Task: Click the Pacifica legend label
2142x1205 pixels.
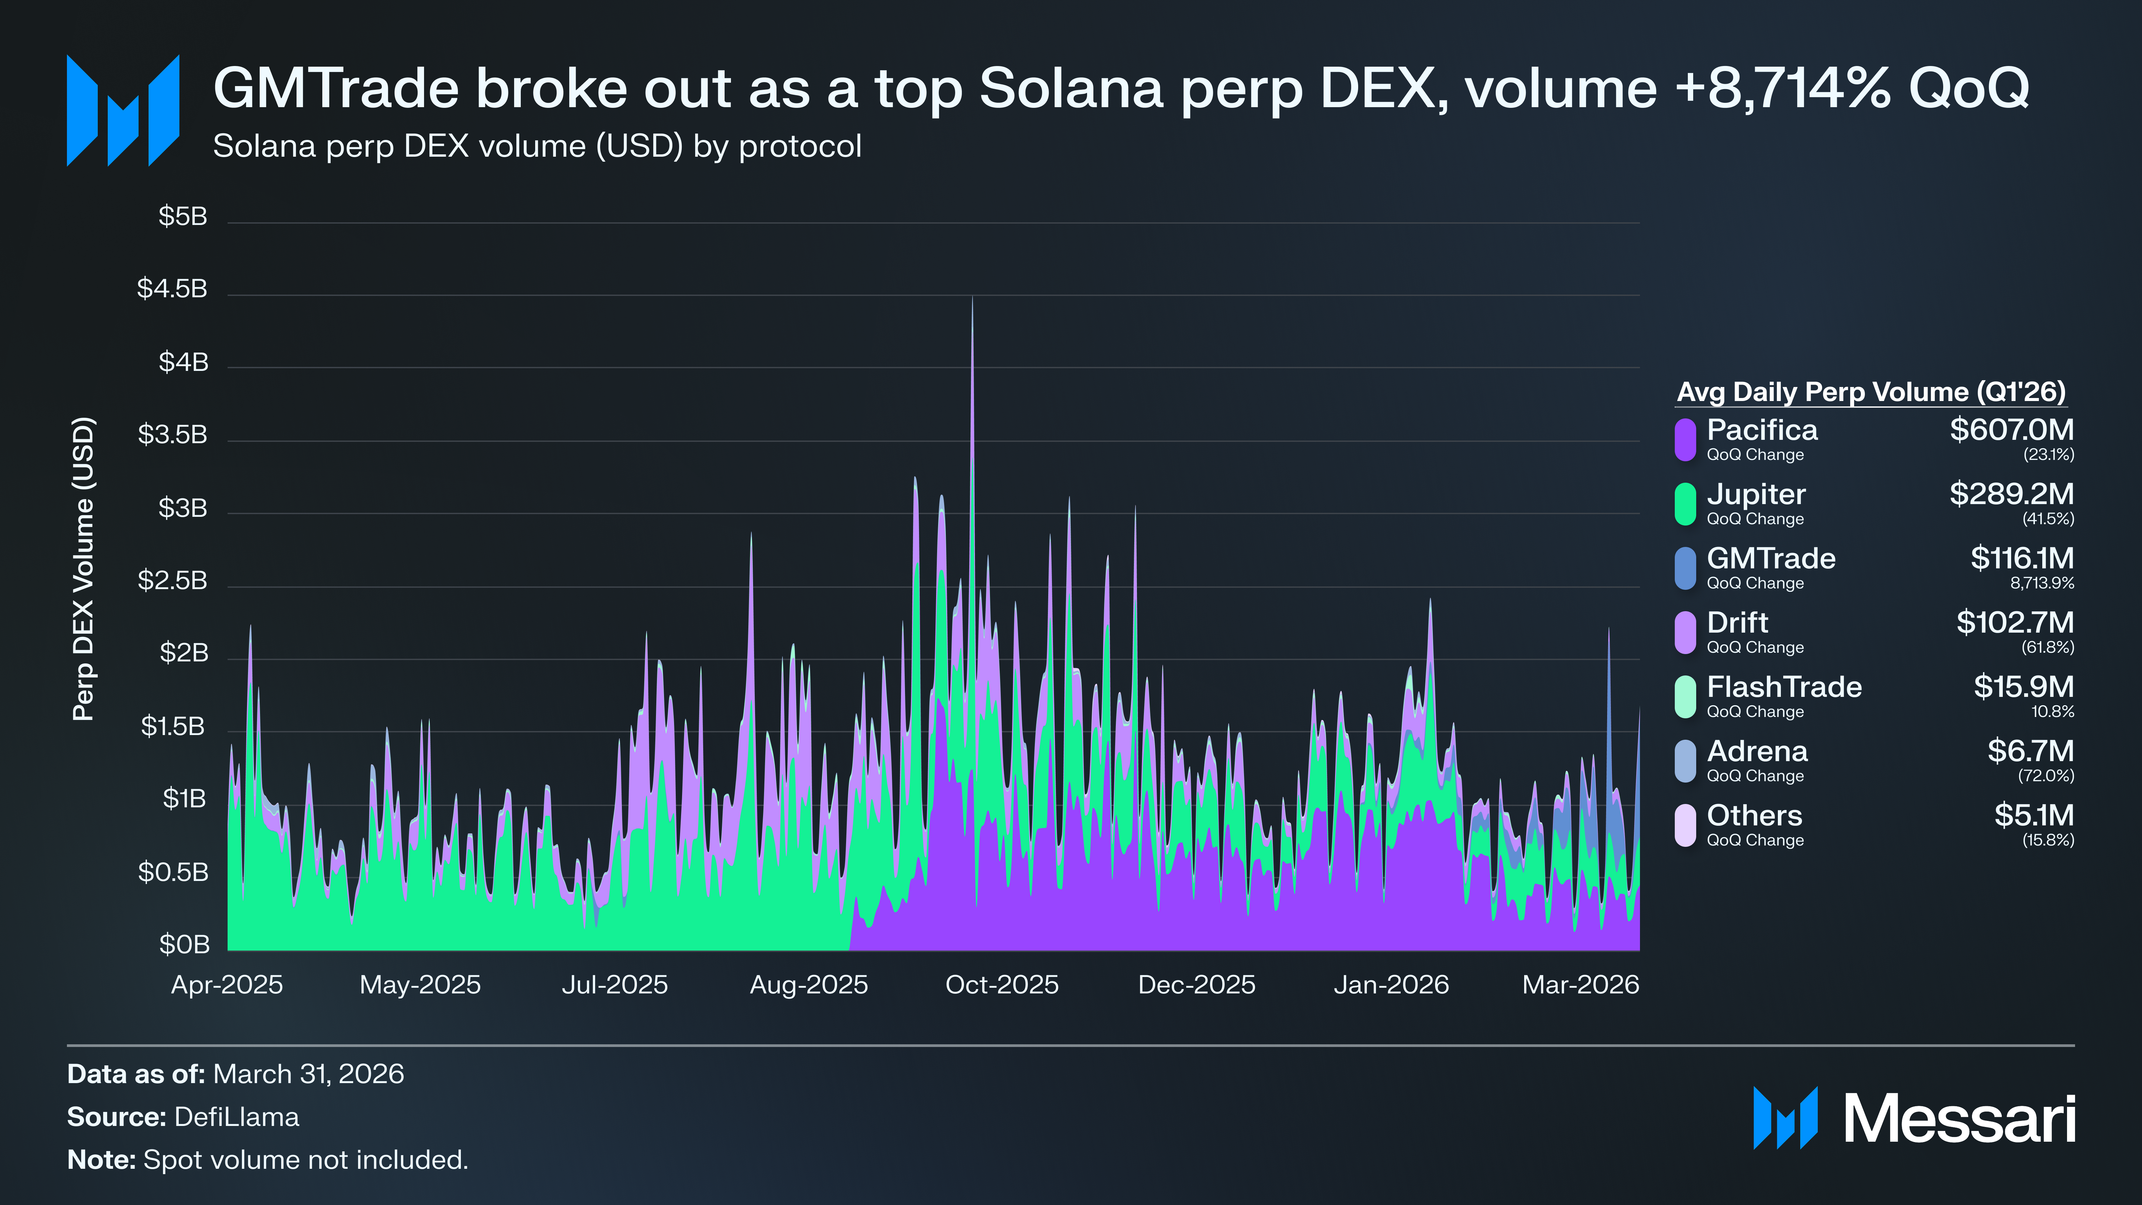Action: [1762, 430]
